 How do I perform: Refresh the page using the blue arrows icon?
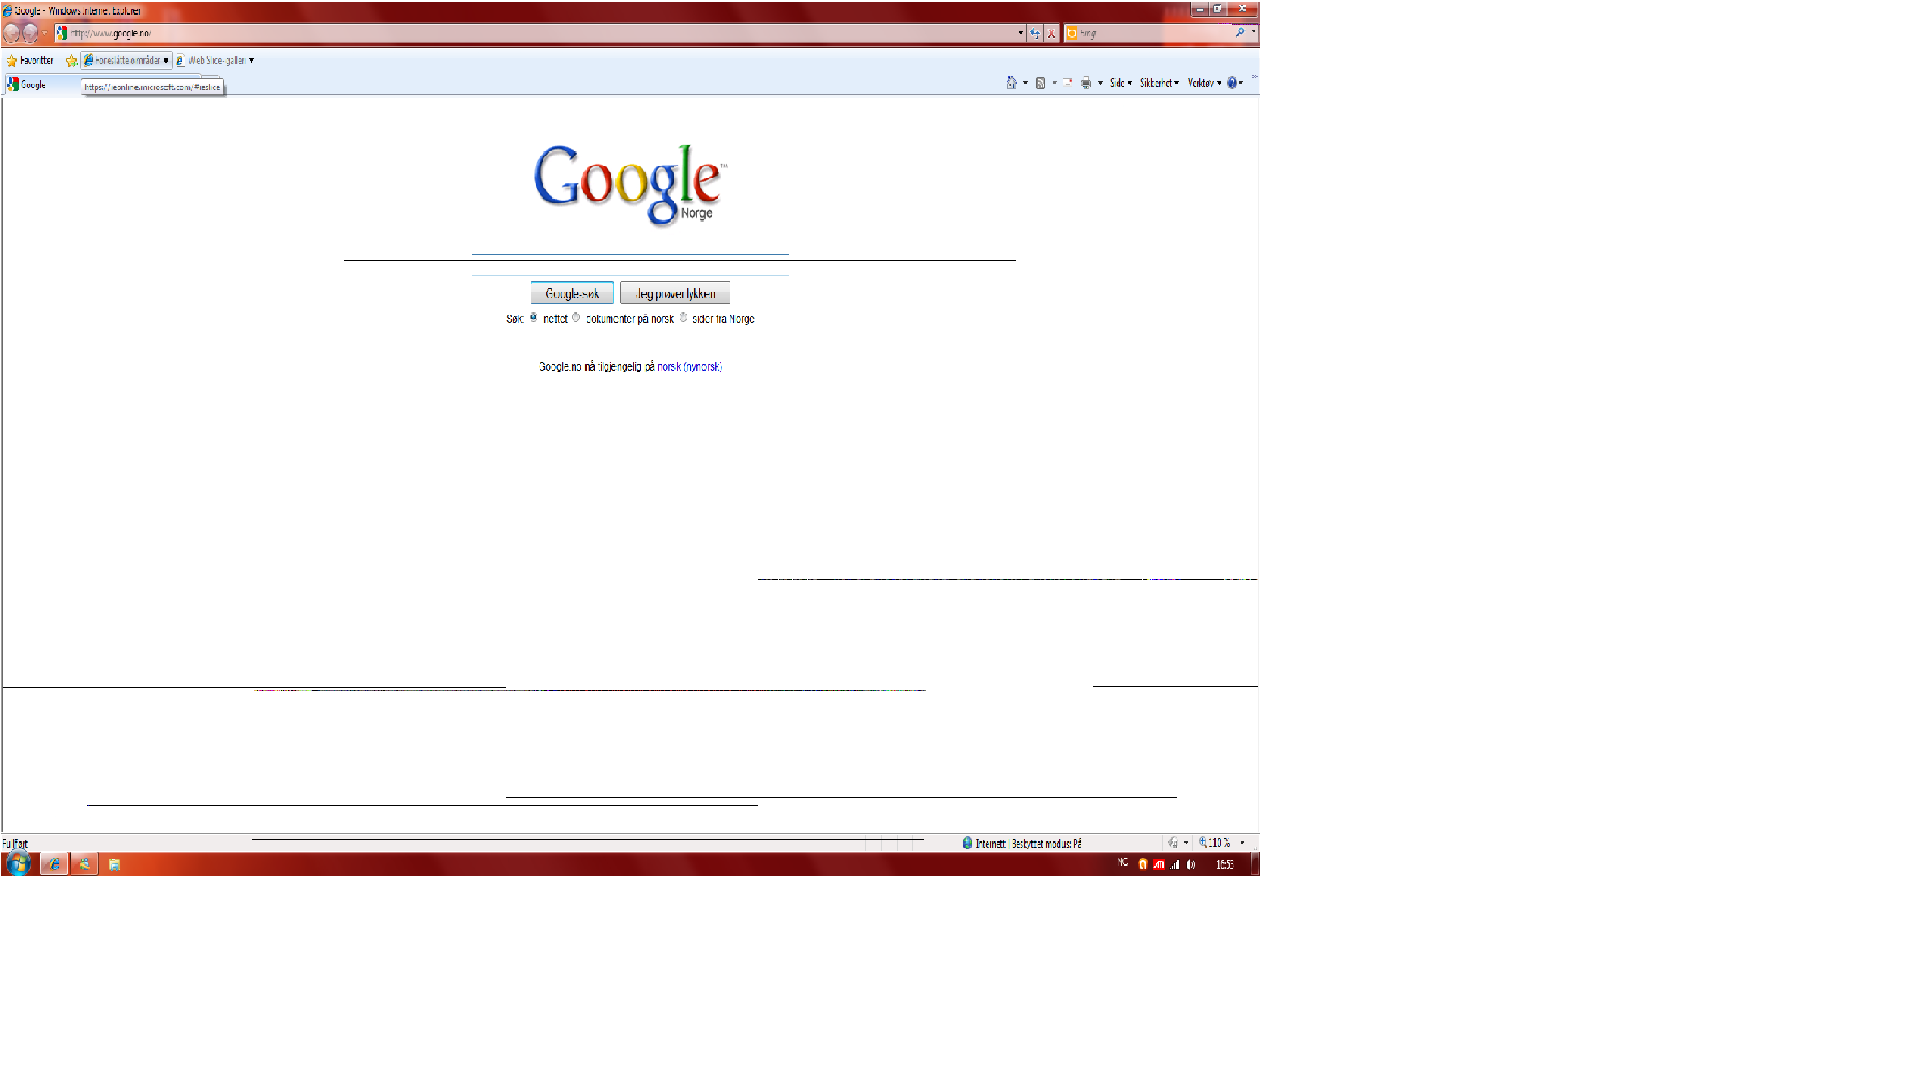1035,33
